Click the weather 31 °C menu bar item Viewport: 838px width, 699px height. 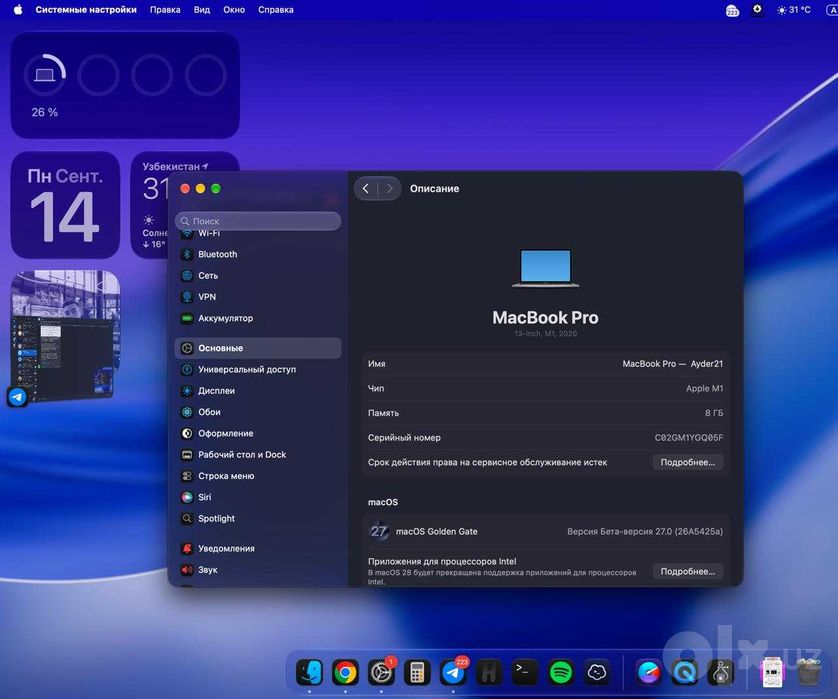[x=794, y=10]
